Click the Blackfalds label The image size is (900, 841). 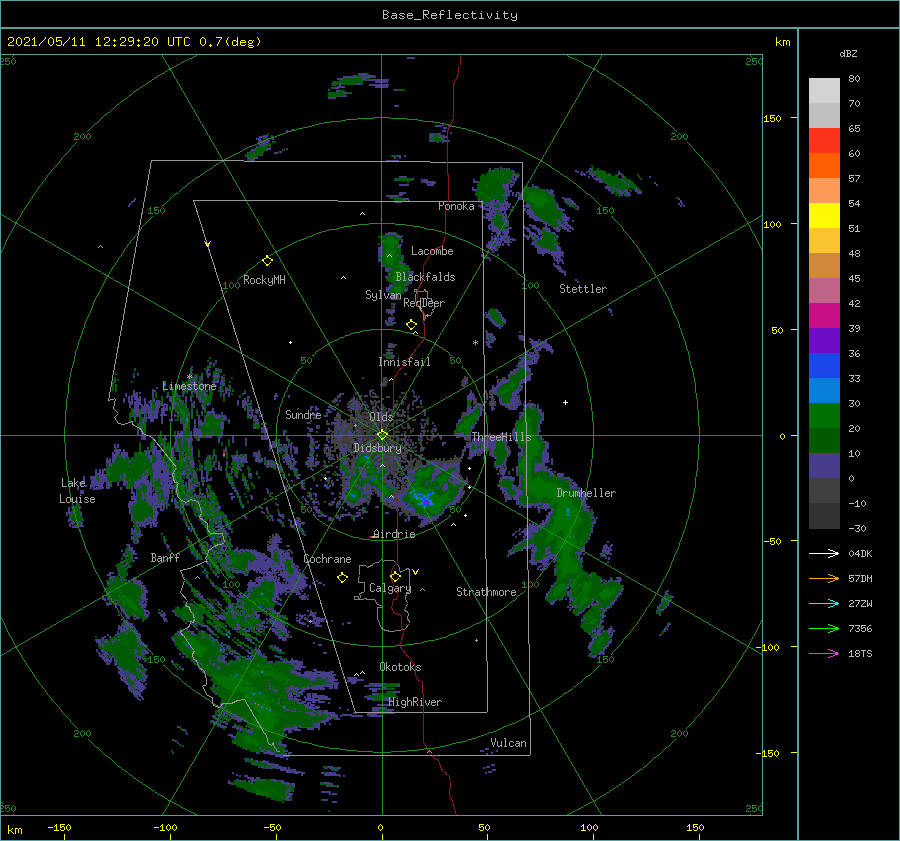[425, 277]
